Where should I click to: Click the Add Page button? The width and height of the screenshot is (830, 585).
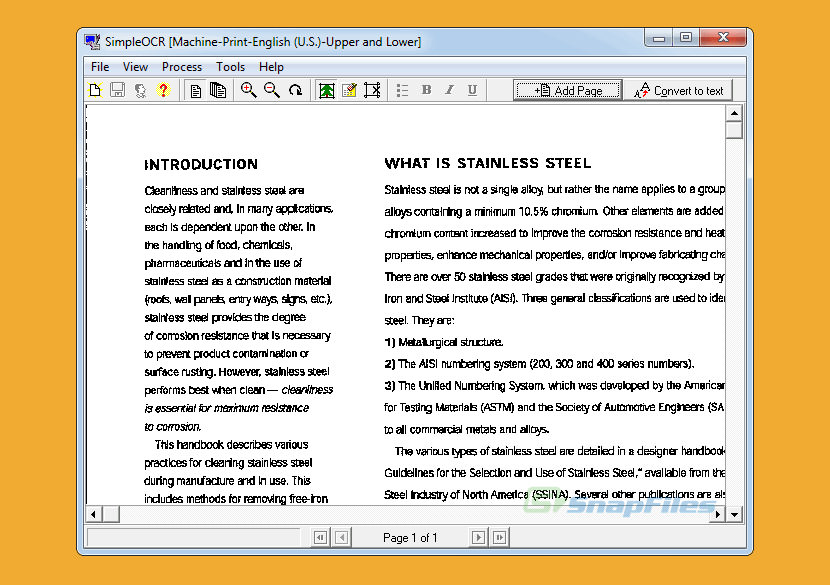point(568,91)
